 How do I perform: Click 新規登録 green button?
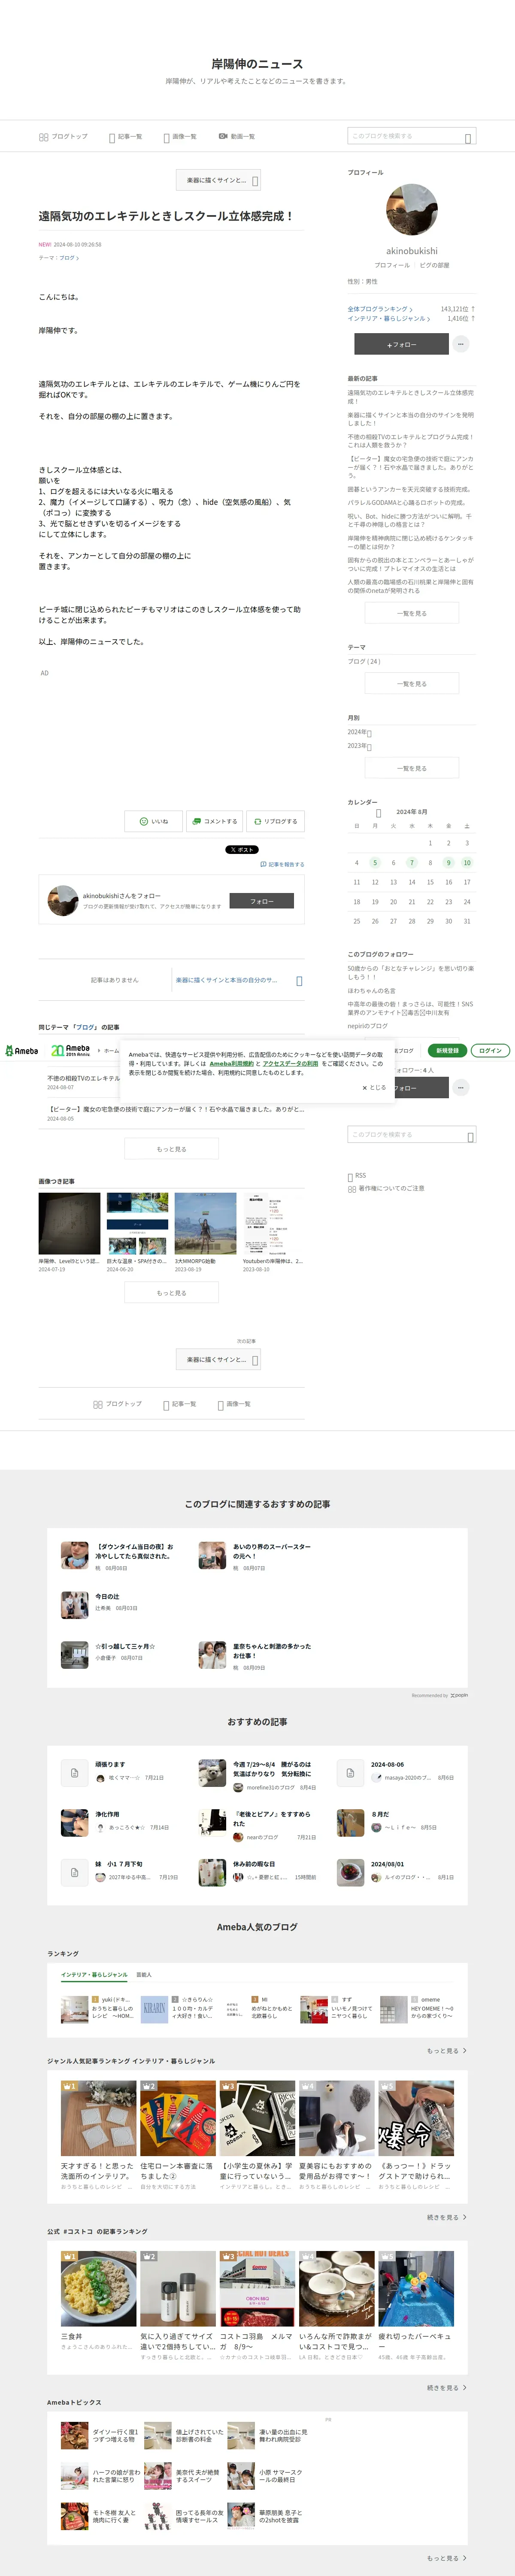tap(447, 1050)
